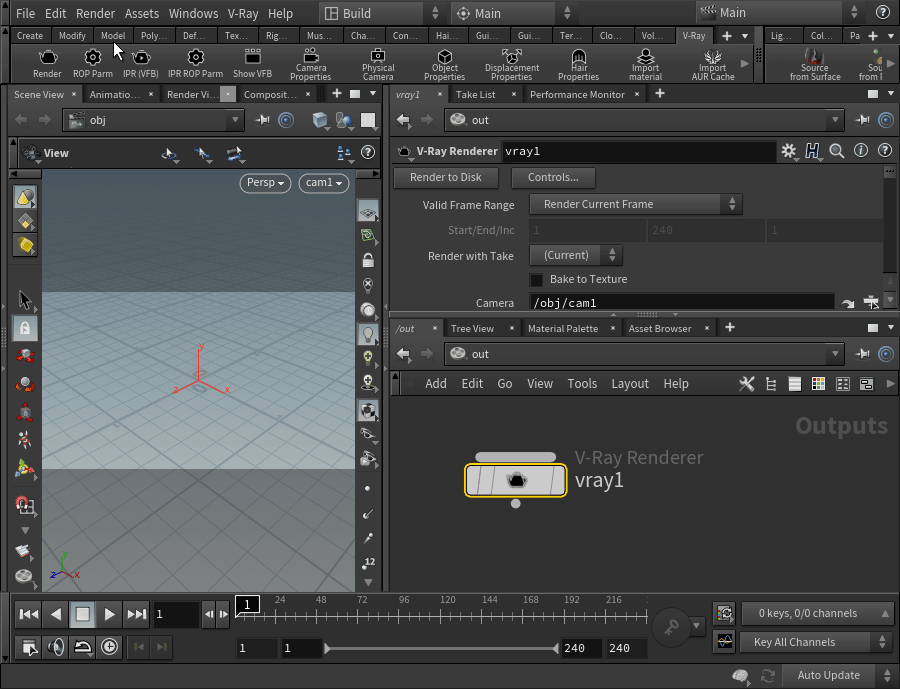Switch to the Material Palette tab
900x689 pixels.
[x=562, y=328]
